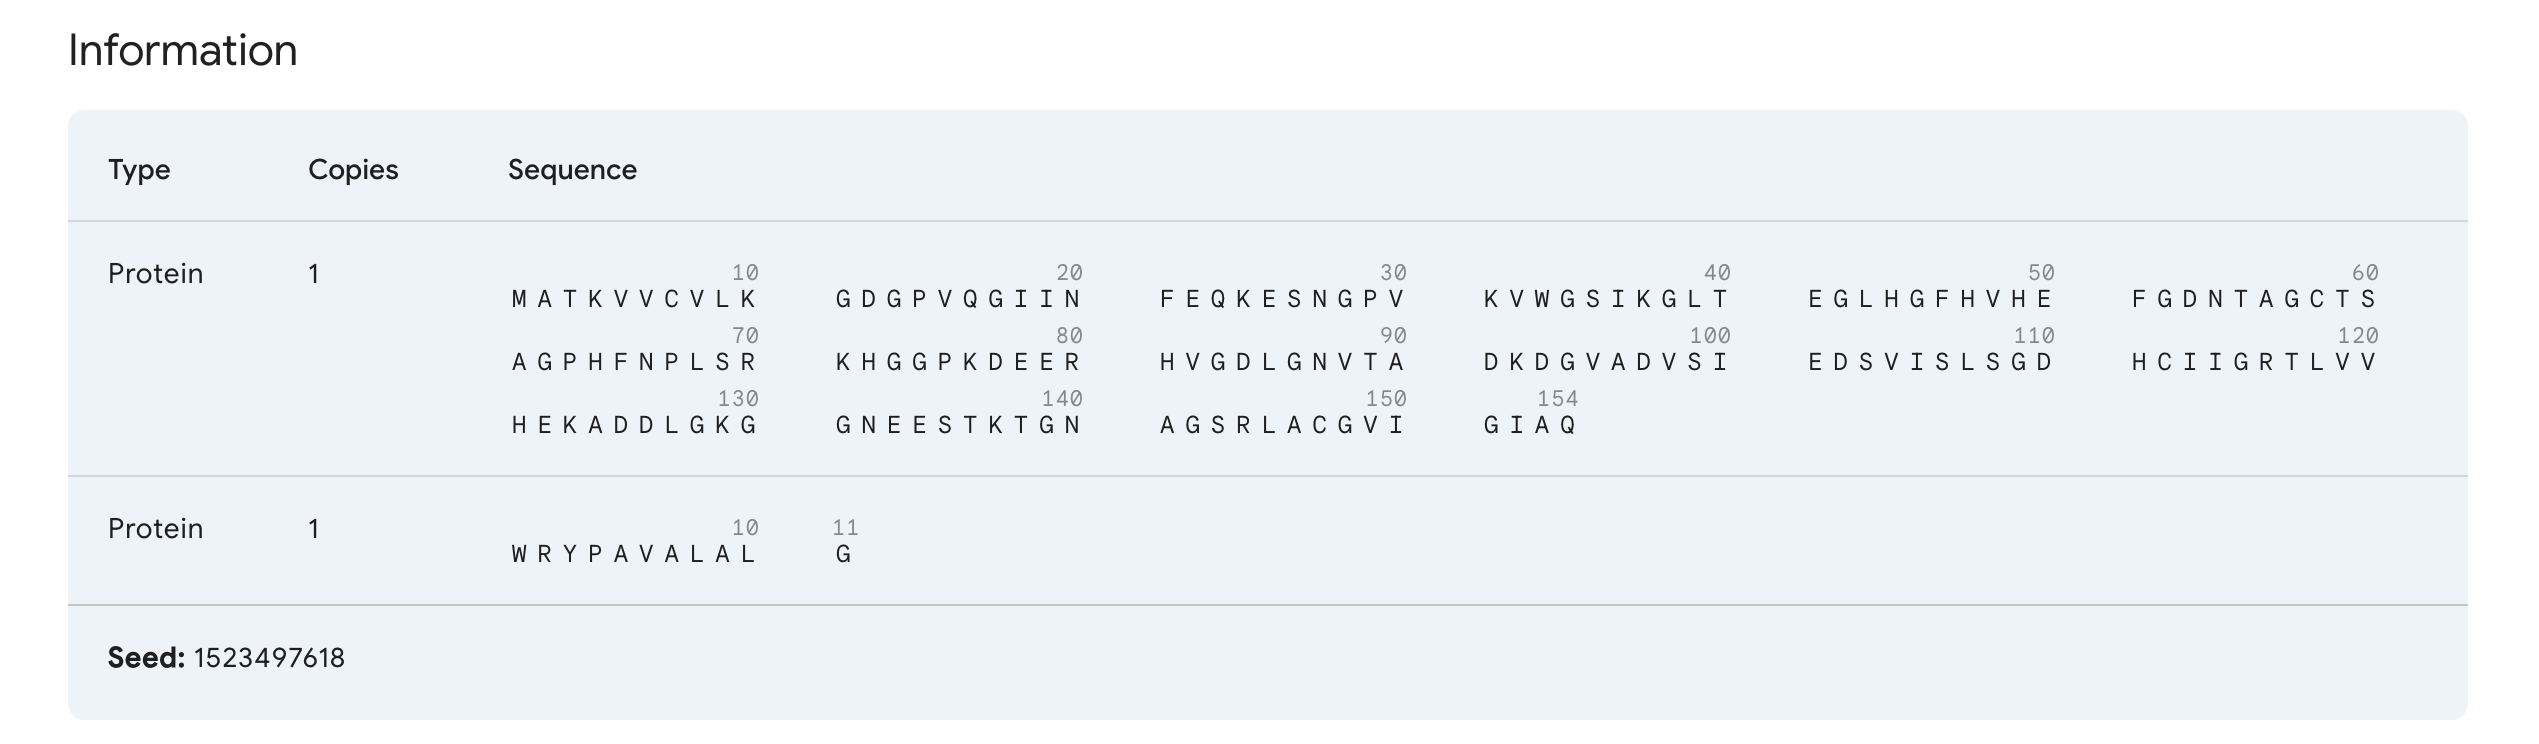Select the HVGDLGNVTA residue block
Screen dimensions: 2539x744
point(1282,362)
